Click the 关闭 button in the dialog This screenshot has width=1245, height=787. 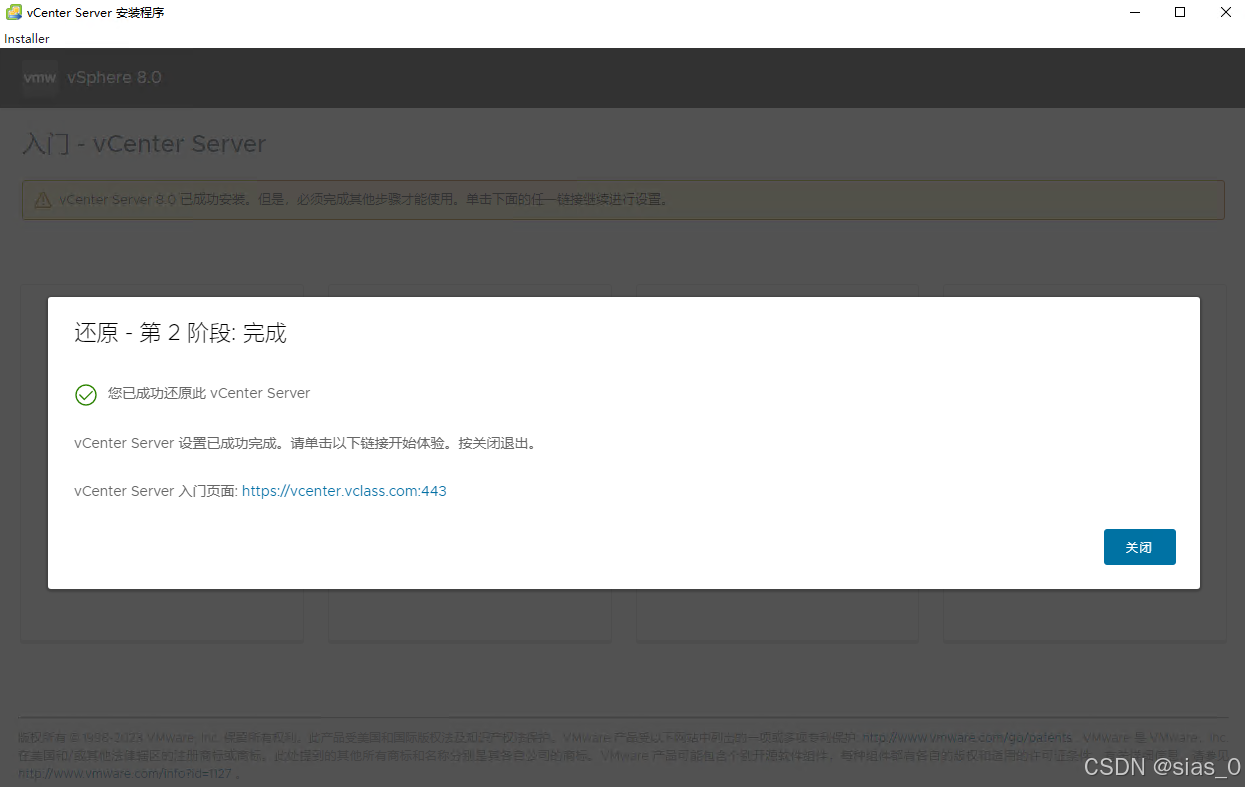coord(1139,547)
